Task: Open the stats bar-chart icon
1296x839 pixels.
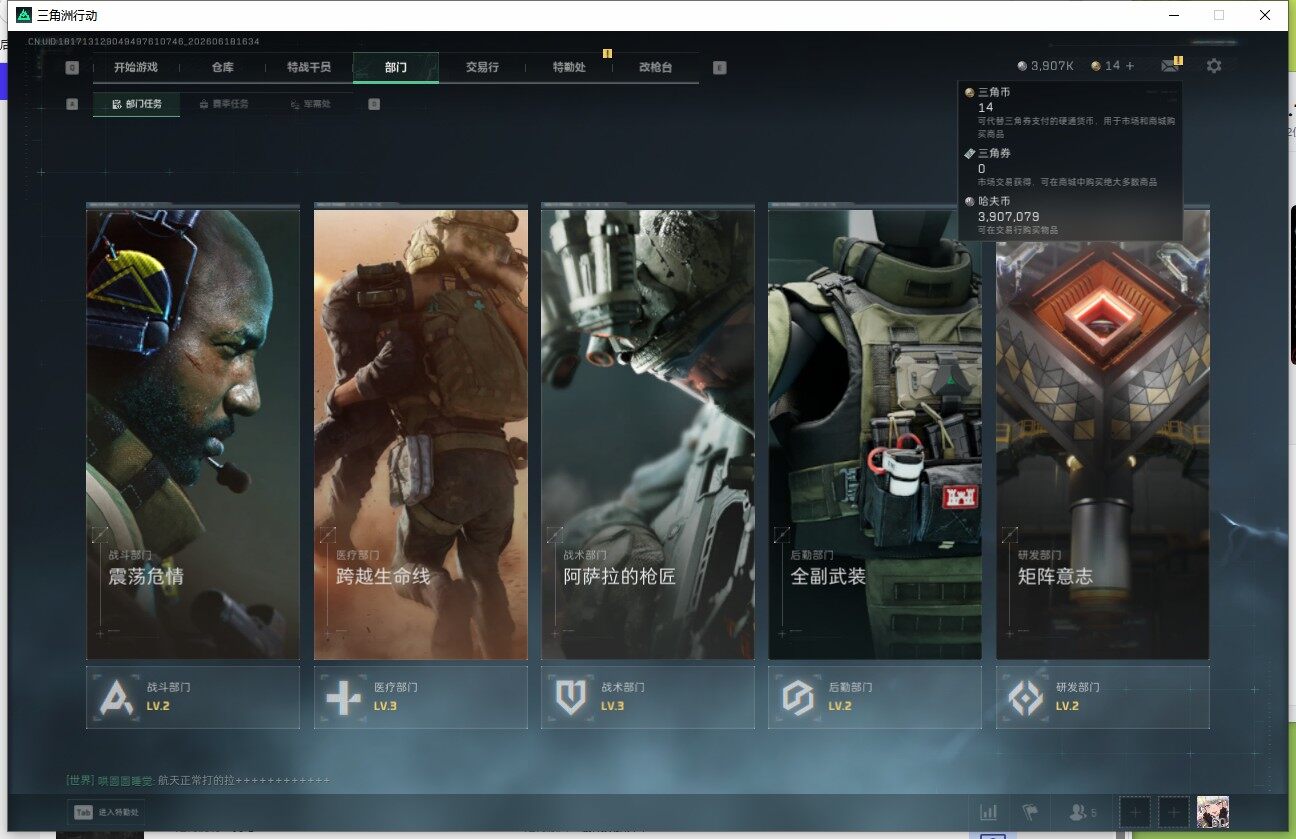Action: pos(989,813)
